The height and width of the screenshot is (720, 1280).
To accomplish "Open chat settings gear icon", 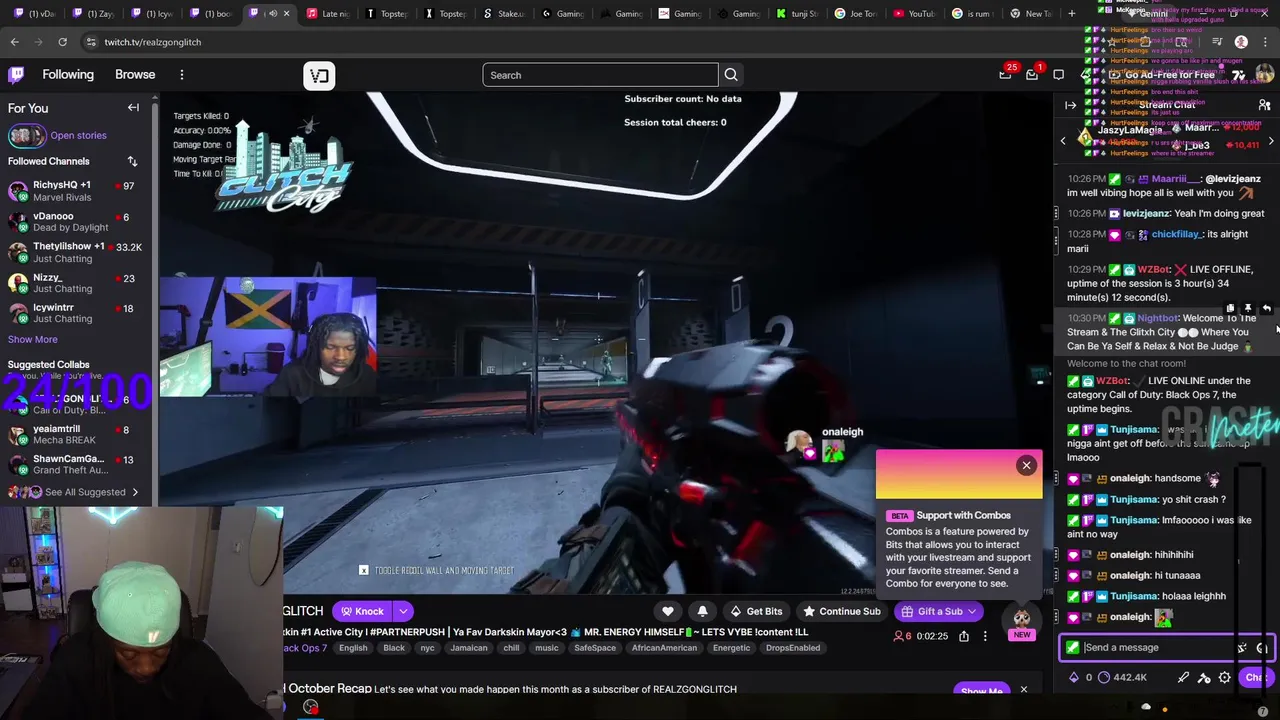I will click(x=1225, y=677).
